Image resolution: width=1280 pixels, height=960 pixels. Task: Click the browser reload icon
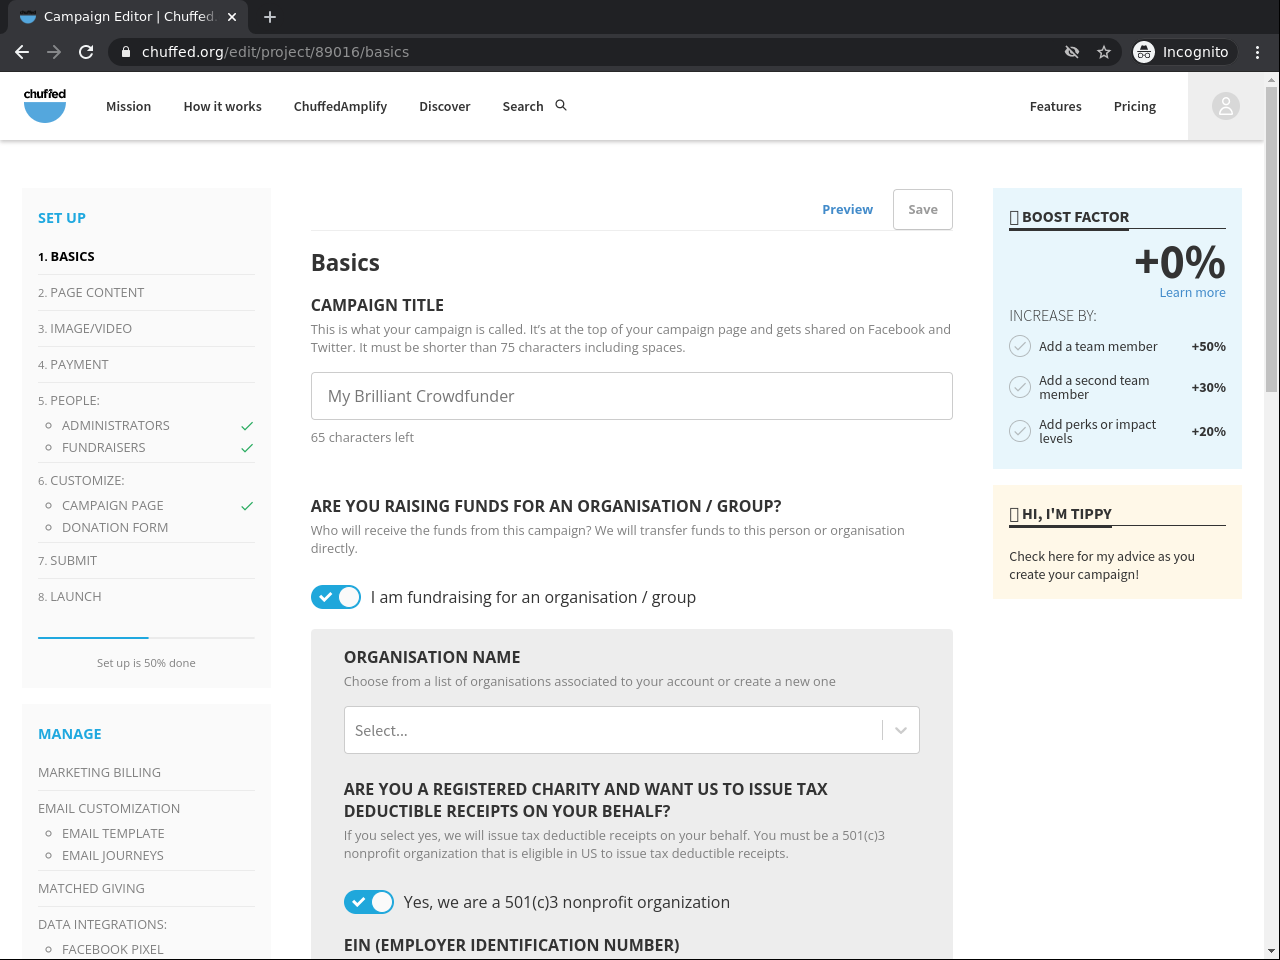click(x=86, y=52)
